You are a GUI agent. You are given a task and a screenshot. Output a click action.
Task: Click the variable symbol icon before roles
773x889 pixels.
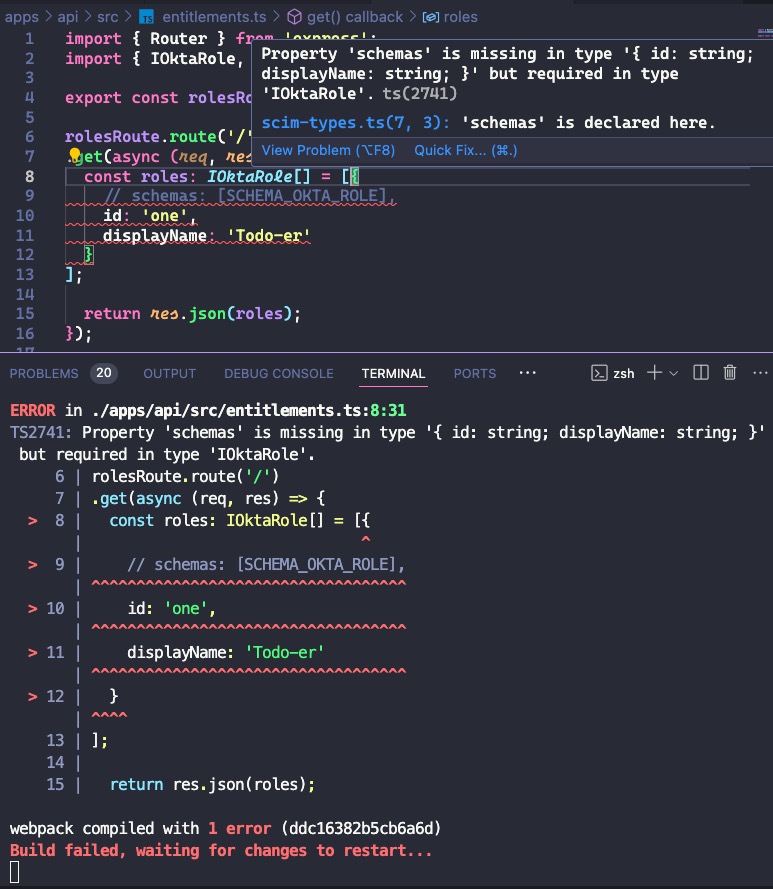pyautogui.click(x=430, y=18)
